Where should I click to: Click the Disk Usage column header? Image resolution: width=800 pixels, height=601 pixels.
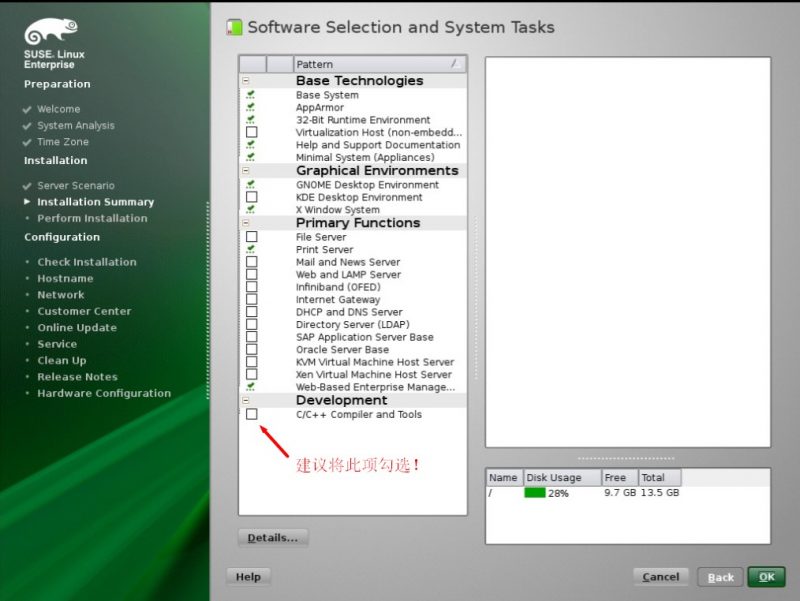click(x=561, y=478)
